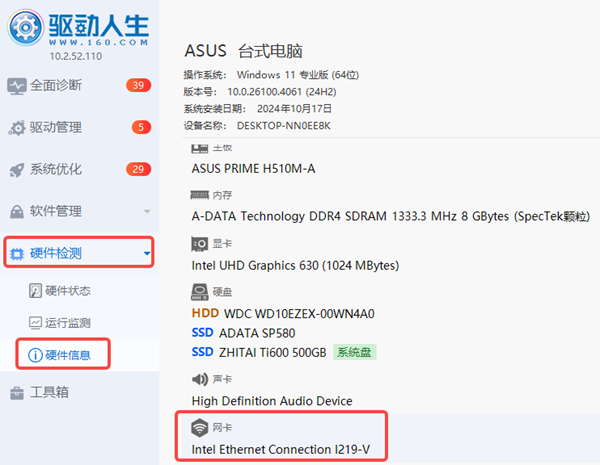This screenshot has width=600, height=465.
Task: Click ASUS PRIME H510M-A motherboard name
Action: [x=253, y=168]
